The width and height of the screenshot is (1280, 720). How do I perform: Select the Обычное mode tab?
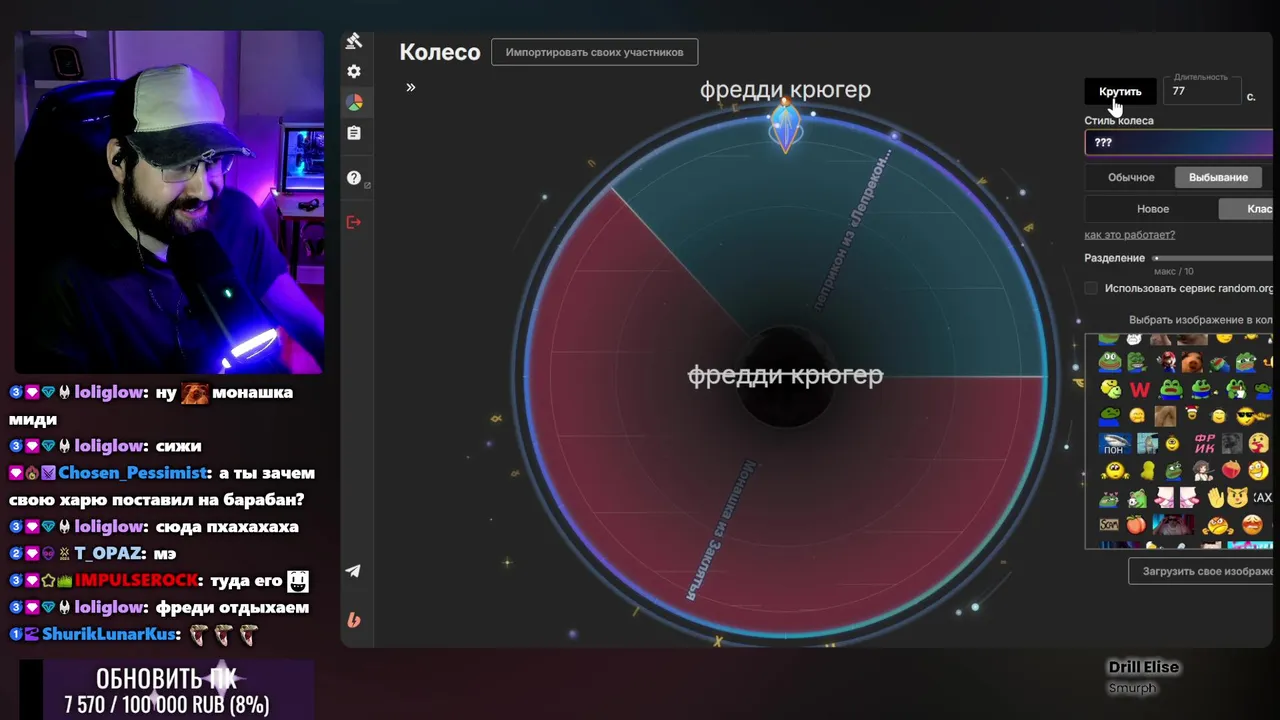pyautogui.click(x=1131, y=177)
